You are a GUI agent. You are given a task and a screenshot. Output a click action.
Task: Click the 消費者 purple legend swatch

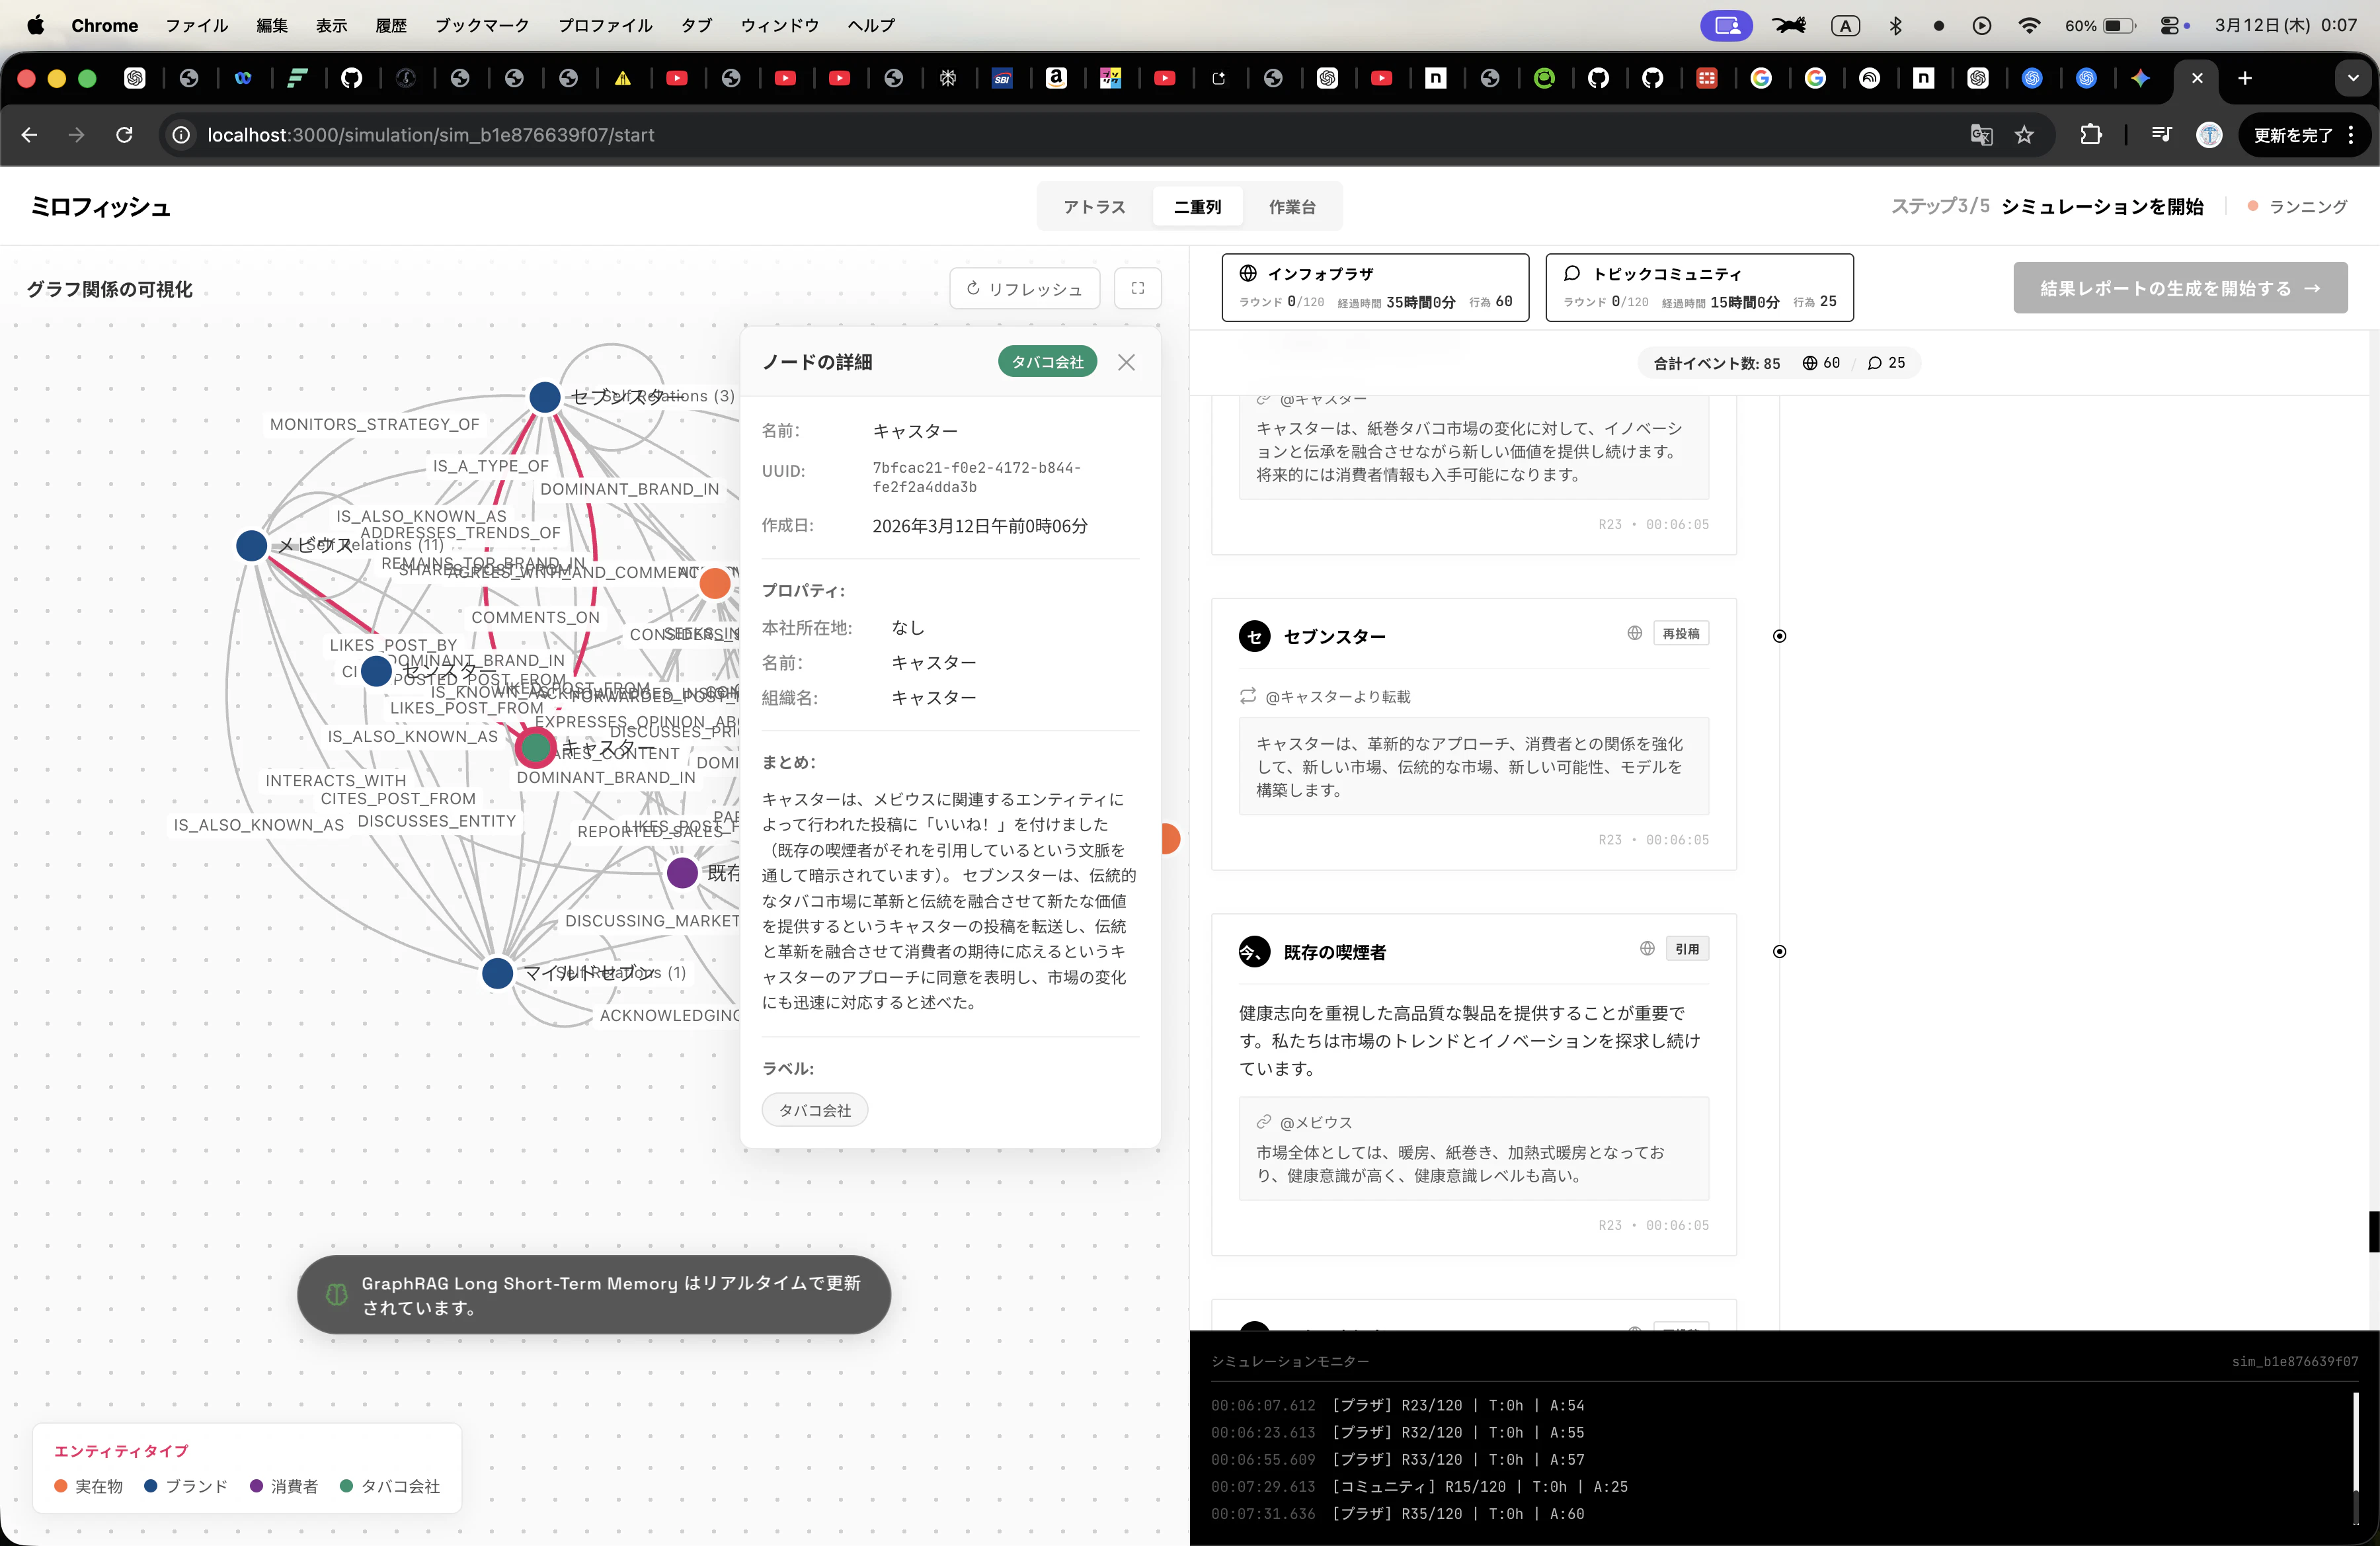[257, 1486]
